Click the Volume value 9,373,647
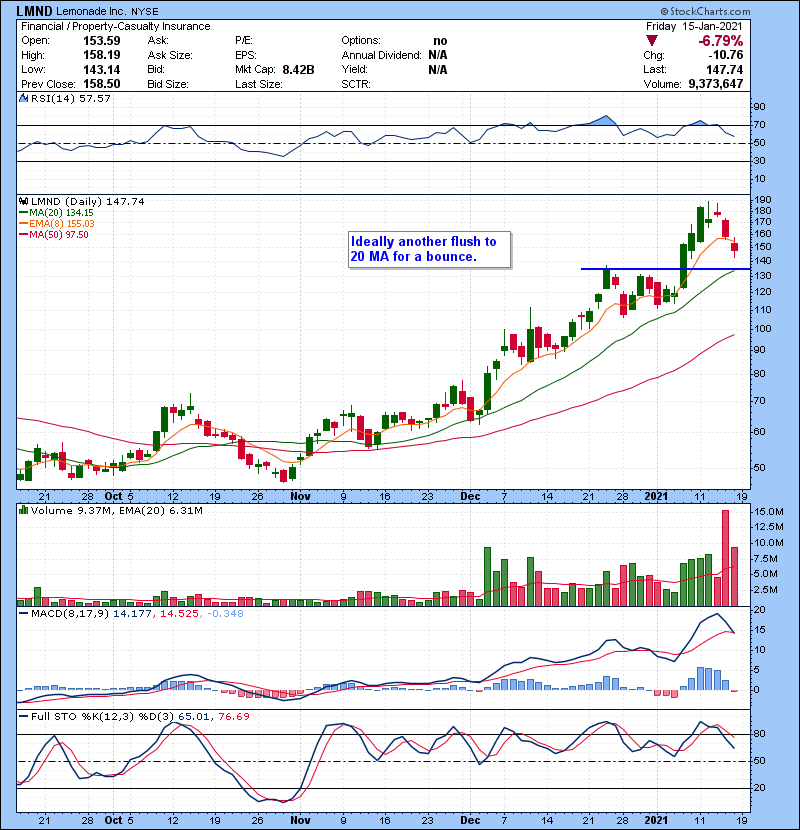This screenshot has width=800, height=830. (716, 84)
